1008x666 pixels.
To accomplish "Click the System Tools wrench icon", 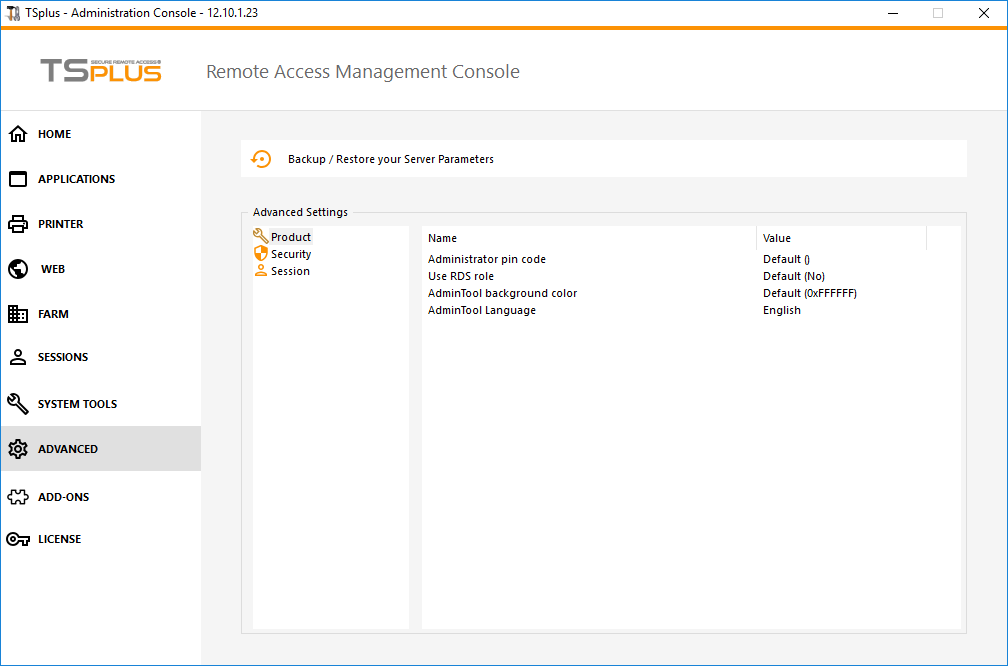I will pyautogui.click(x=18, y=404).
